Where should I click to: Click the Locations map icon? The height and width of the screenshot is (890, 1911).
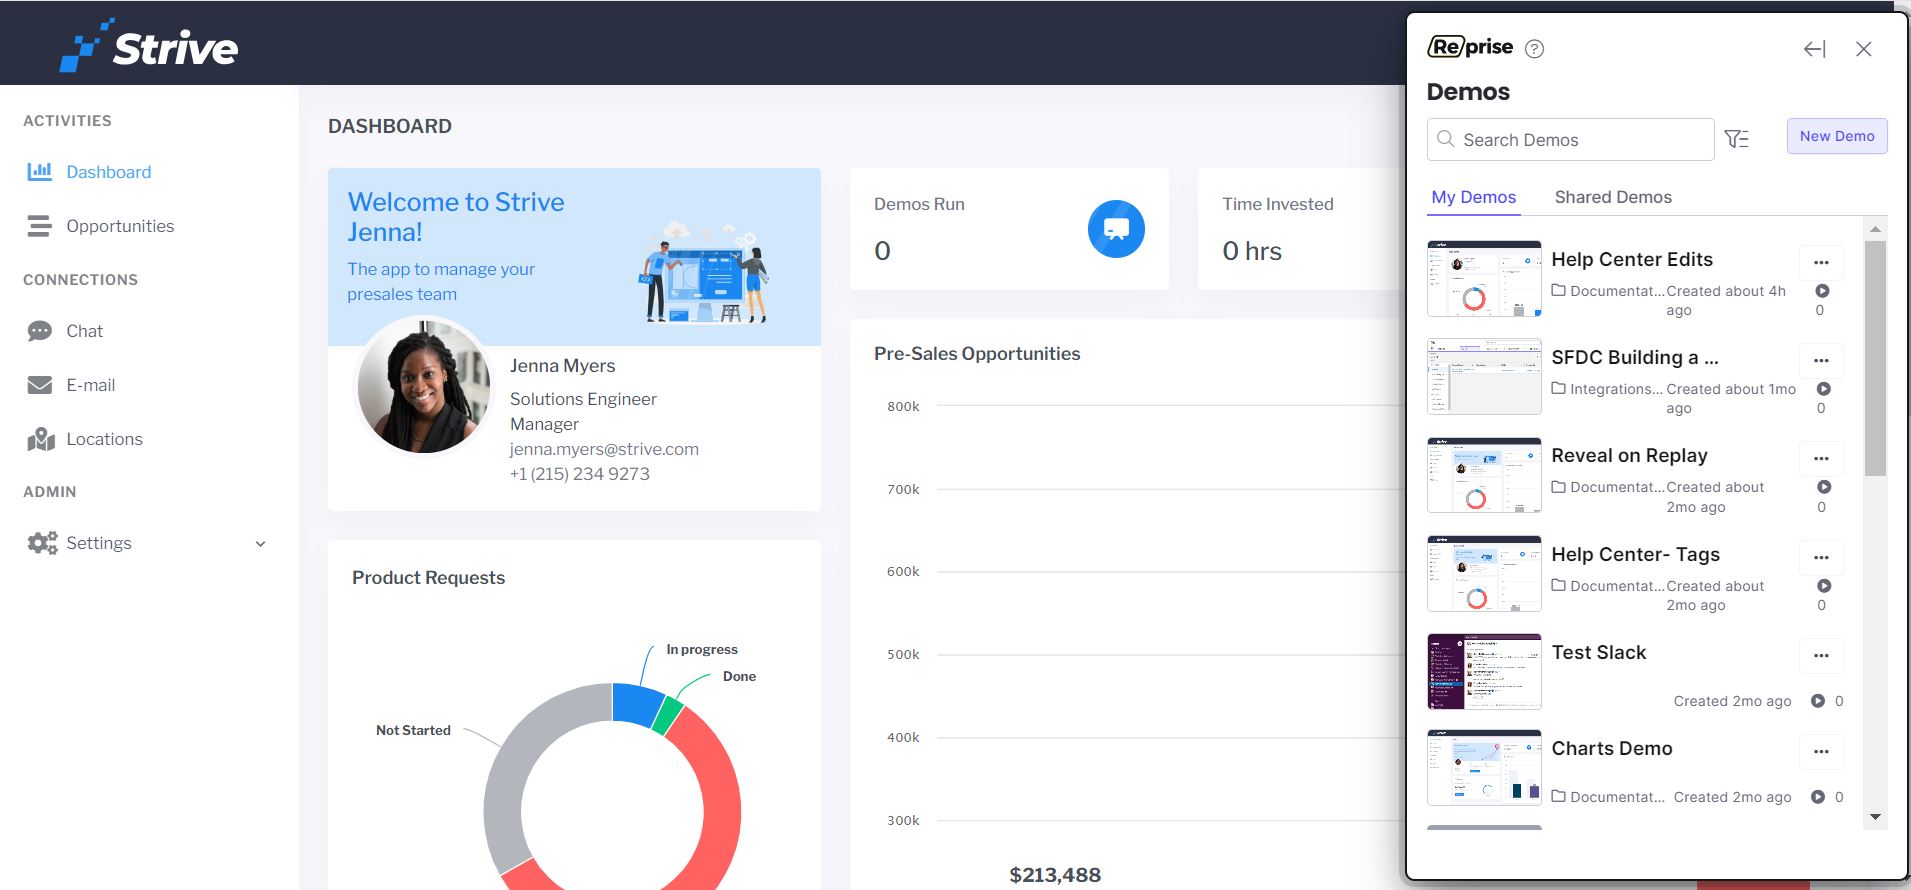[x=41, y=439]
